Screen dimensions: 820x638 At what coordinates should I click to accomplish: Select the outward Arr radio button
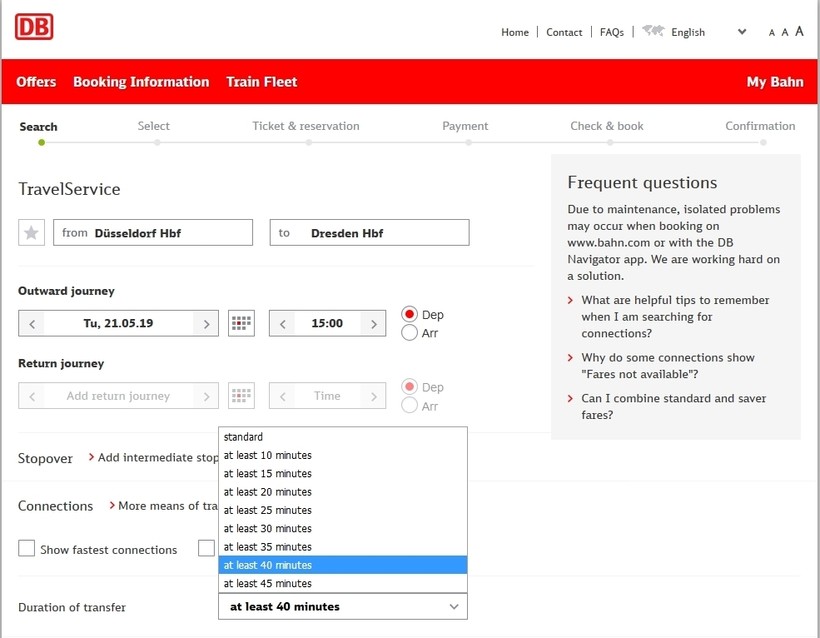(409, 333)
